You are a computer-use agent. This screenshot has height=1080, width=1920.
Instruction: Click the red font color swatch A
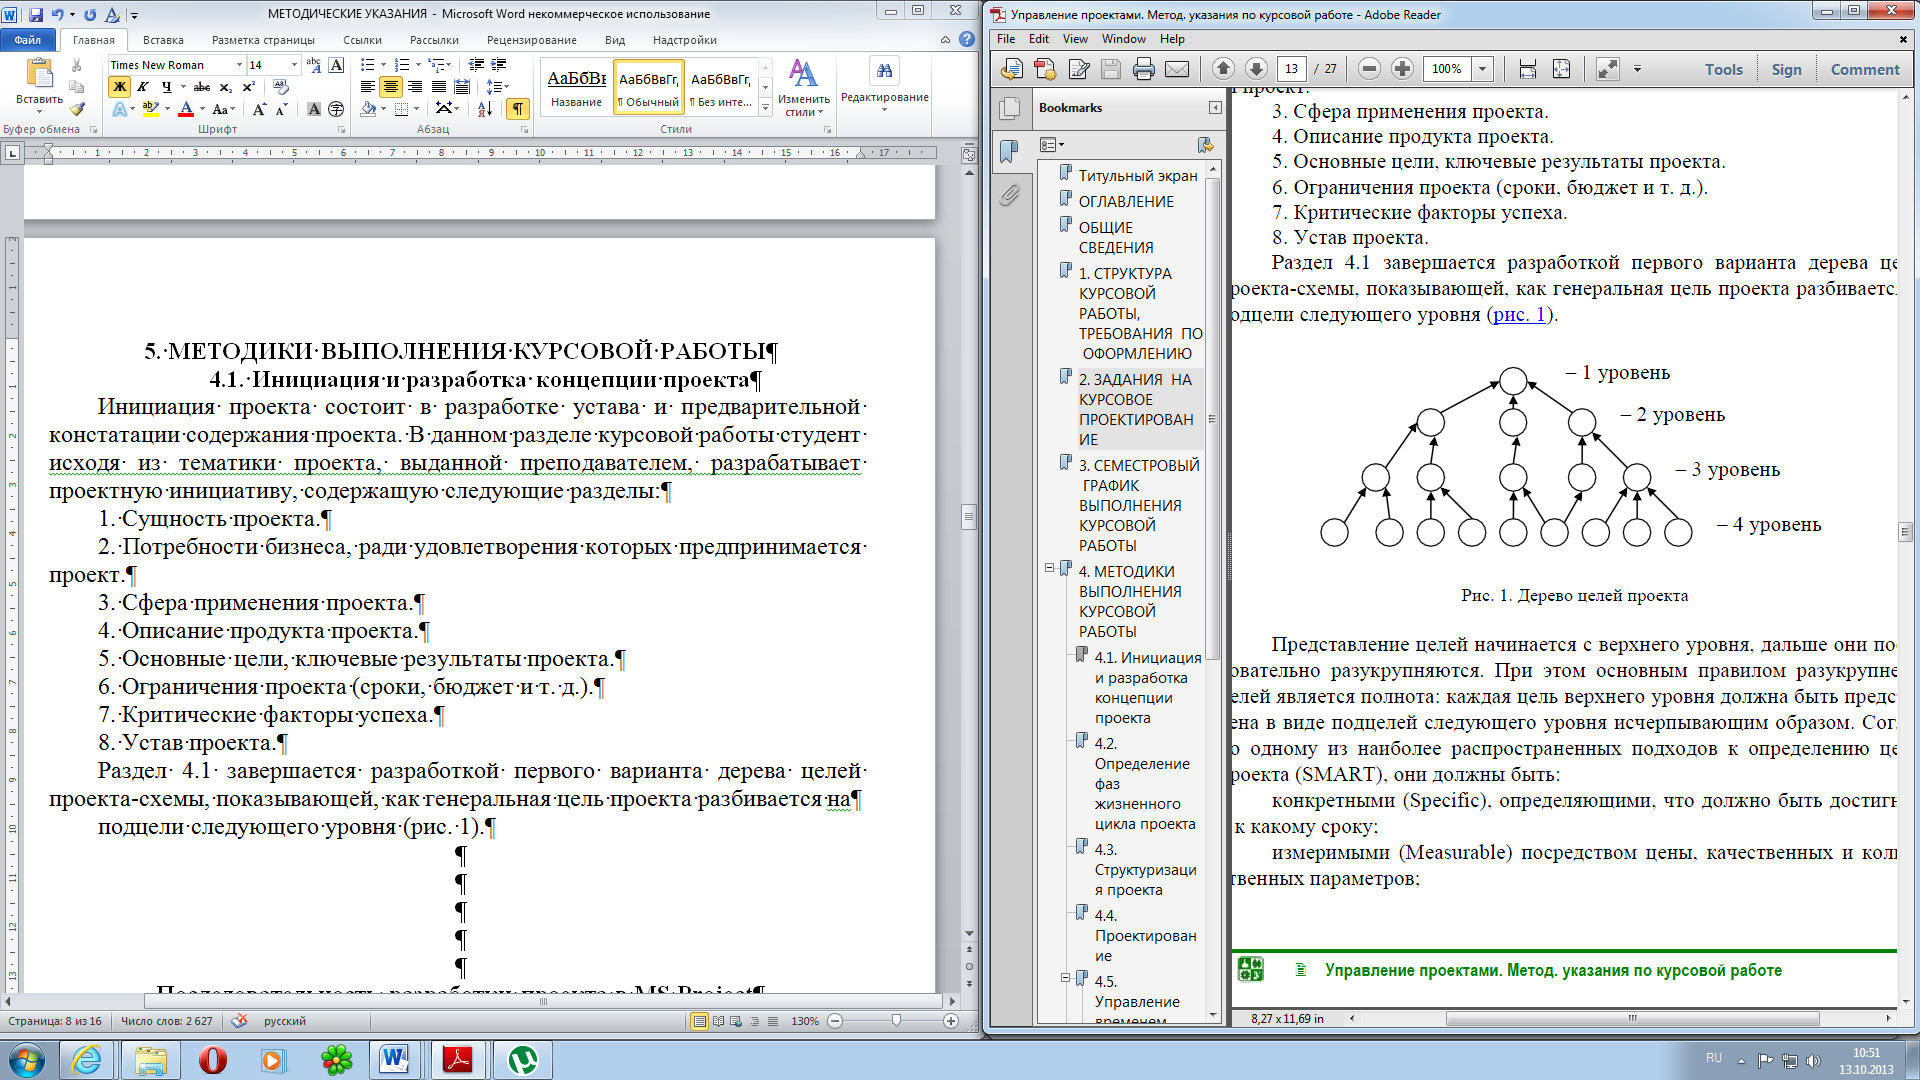[185, 109]
